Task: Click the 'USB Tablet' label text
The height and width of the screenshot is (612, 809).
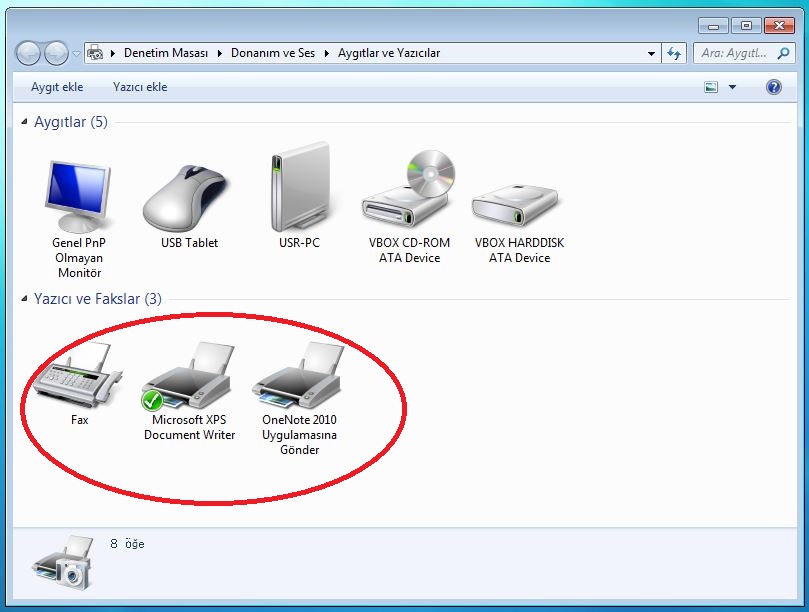Action: coord(189,243)
